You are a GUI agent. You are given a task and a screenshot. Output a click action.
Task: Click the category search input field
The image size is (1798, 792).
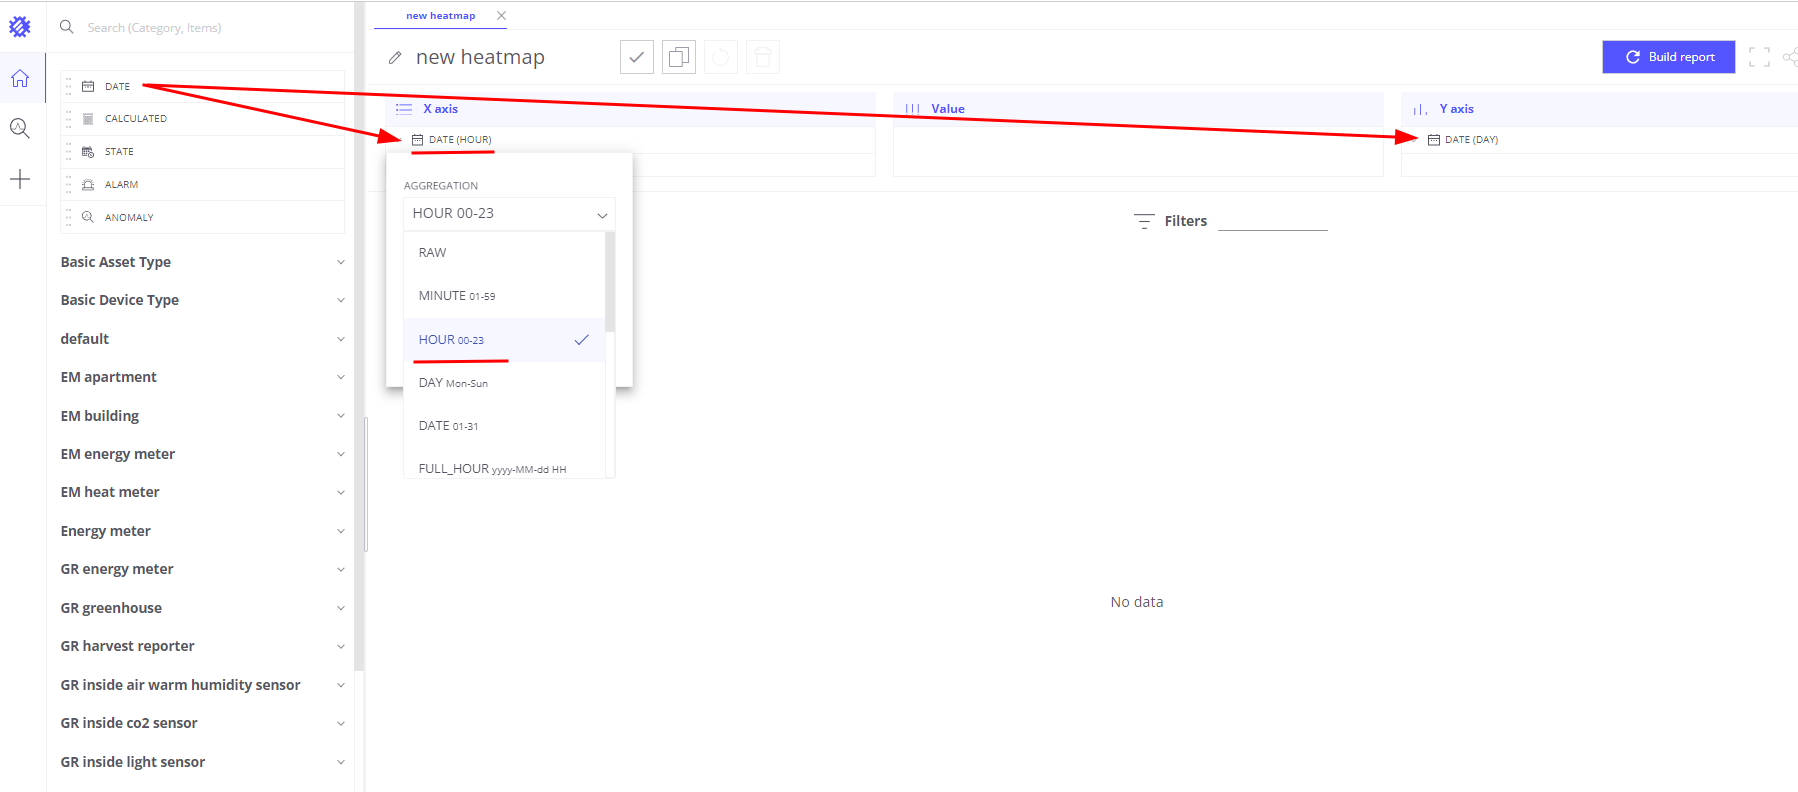point(200,28)
